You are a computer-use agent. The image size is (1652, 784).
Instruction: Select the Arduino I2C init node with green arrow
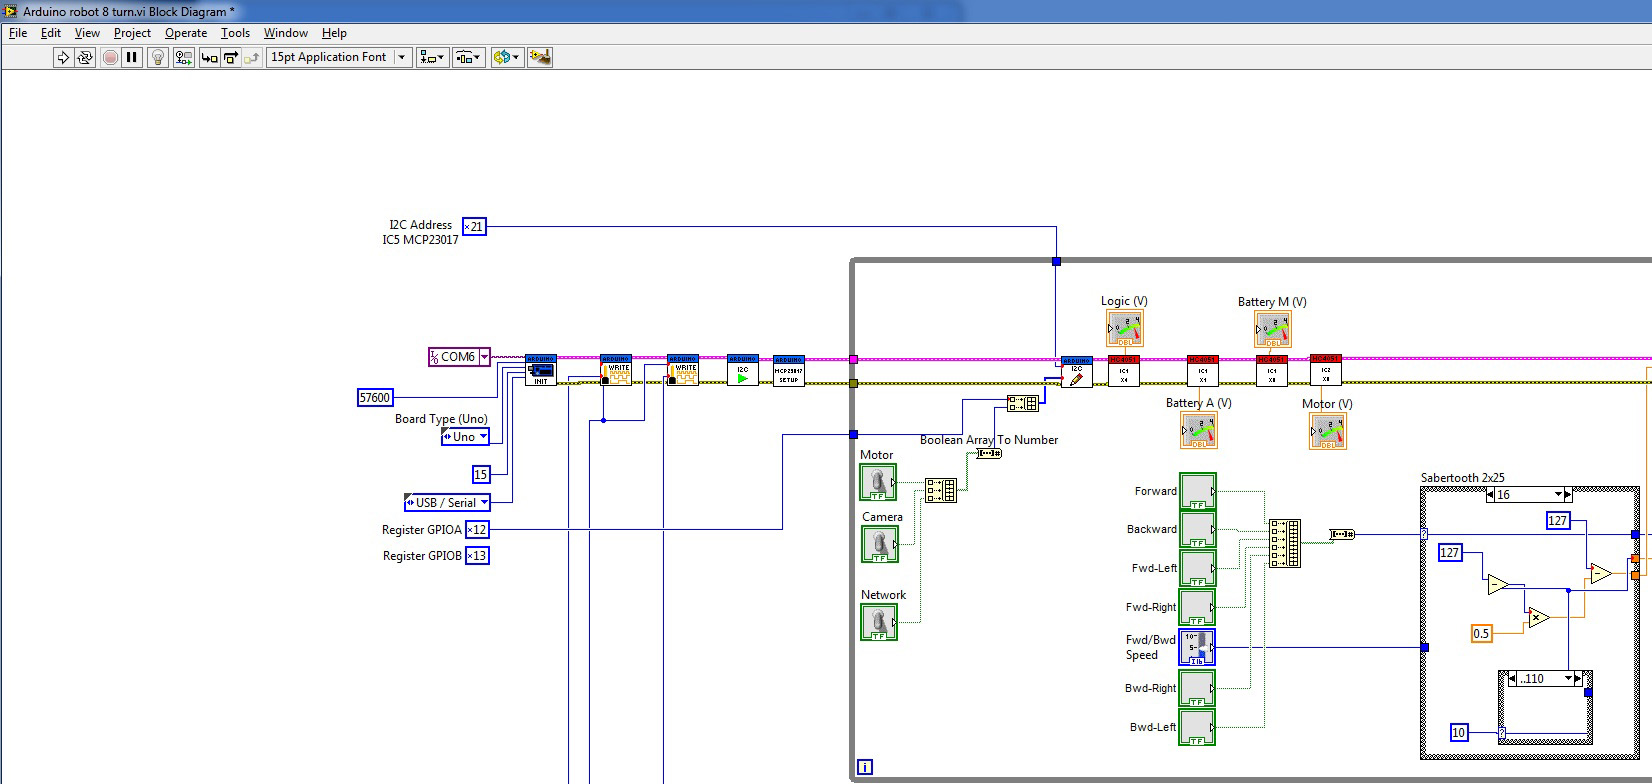pyautogui.click(x=742, y=370)
